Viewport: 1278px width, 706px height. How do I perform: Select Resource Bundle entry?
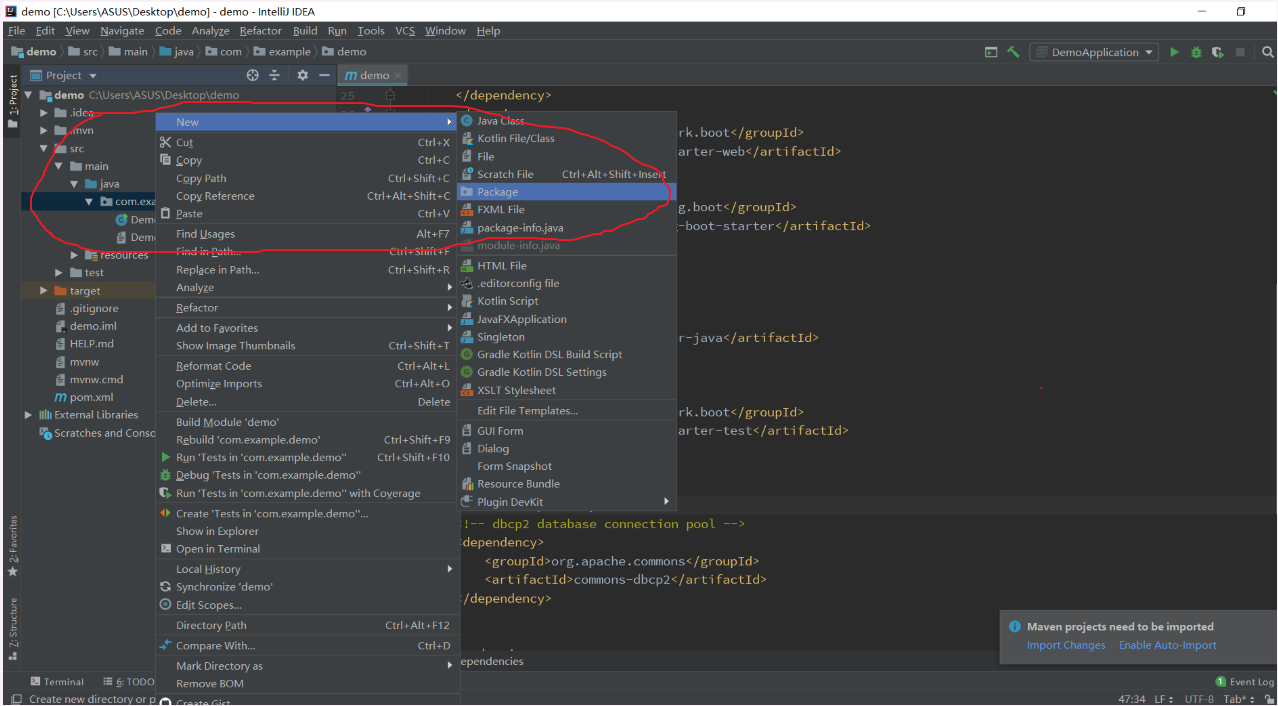566,484
